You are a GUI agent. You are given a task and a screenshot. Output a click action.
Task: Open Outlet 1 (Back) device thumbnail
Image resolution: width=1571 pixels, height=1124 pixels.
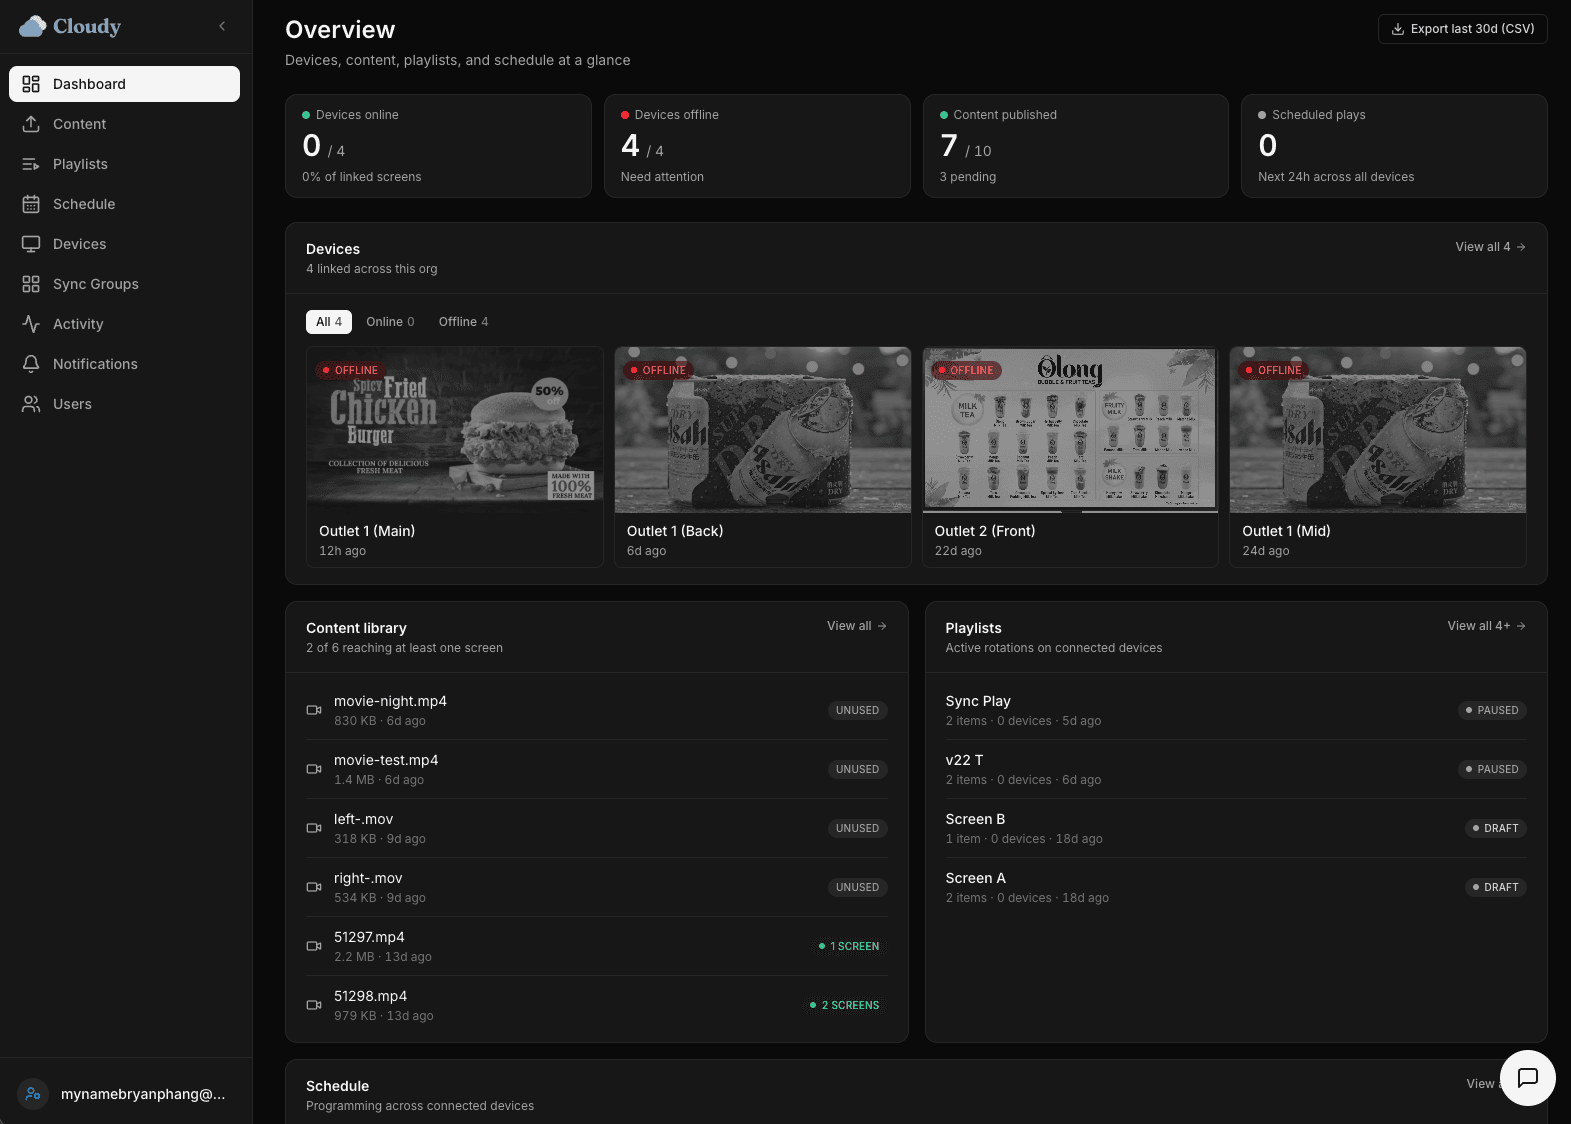(x=762, y=430)
